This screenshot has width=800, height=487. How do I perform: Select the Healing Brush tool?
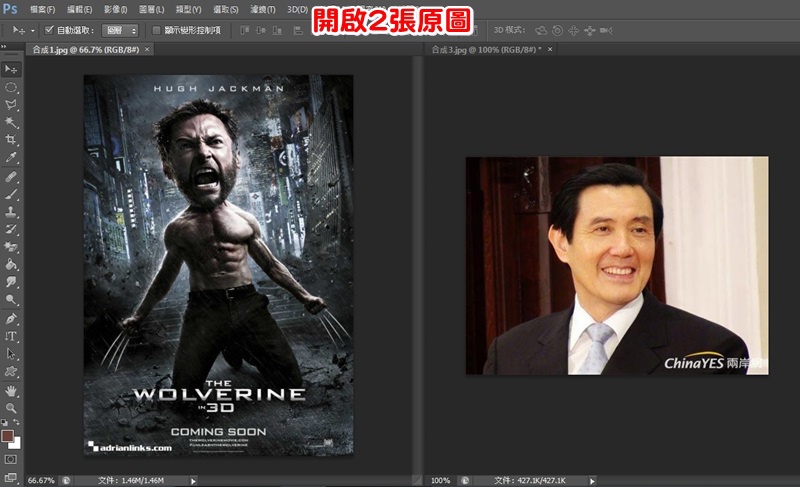tap(11, 177)
